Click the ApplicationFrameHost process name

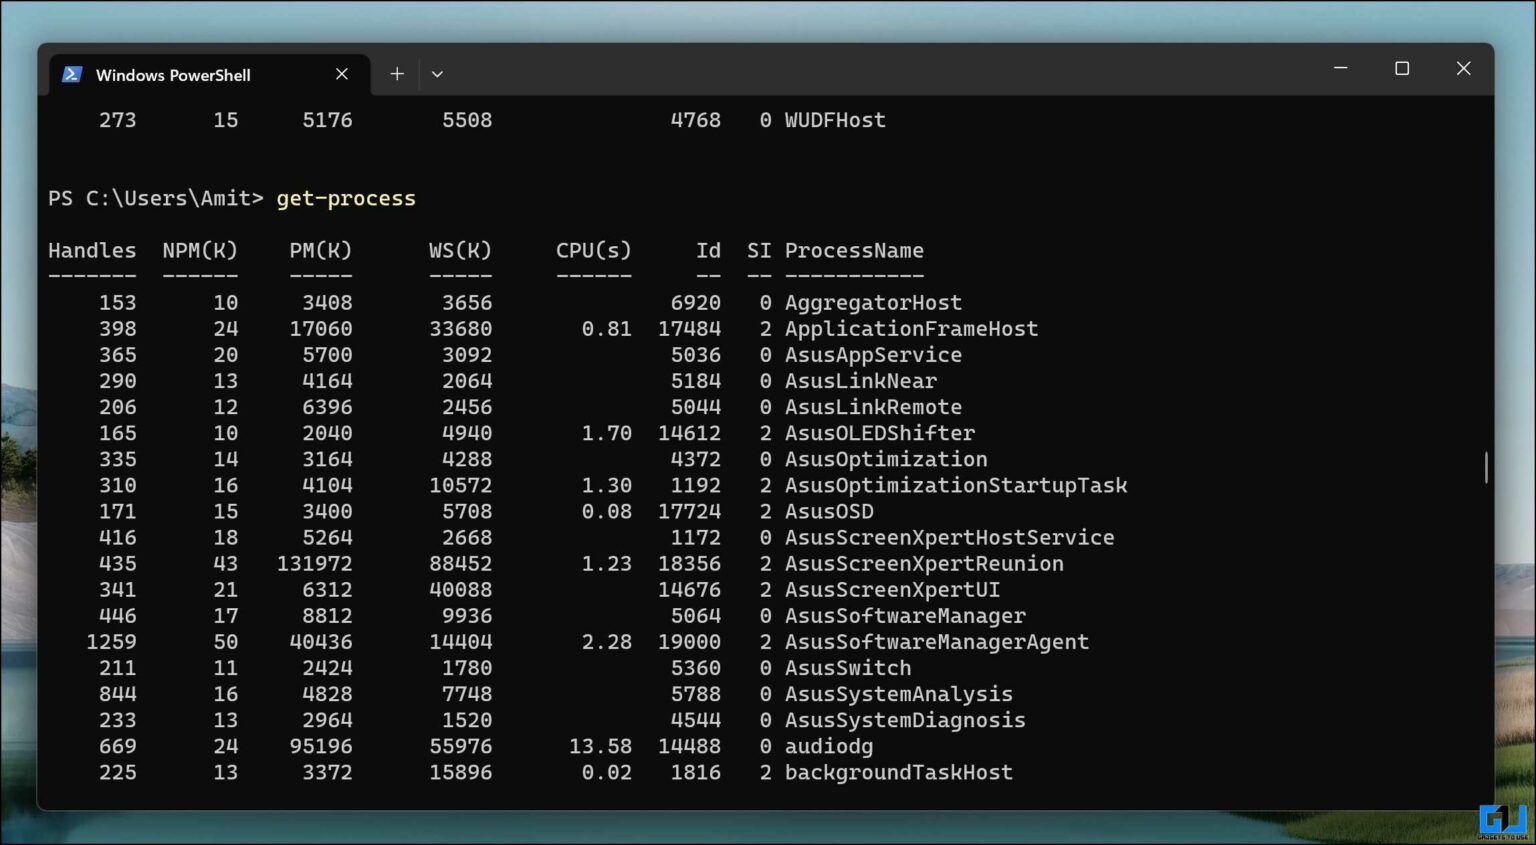coord(911,329)
